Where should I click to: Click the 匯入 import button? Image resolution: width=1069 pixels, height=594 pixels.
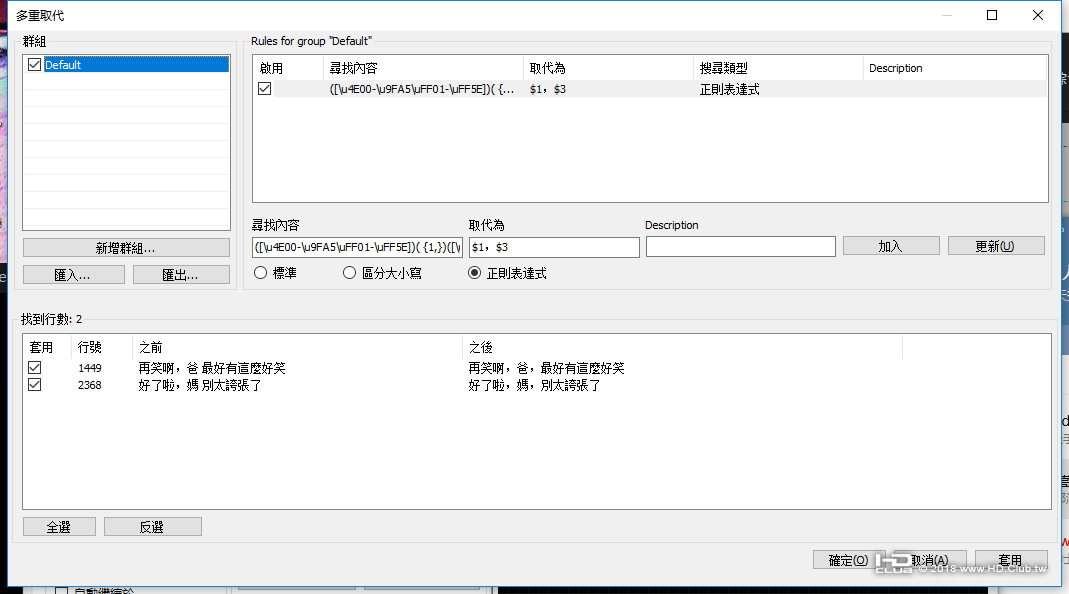[74, 274]
